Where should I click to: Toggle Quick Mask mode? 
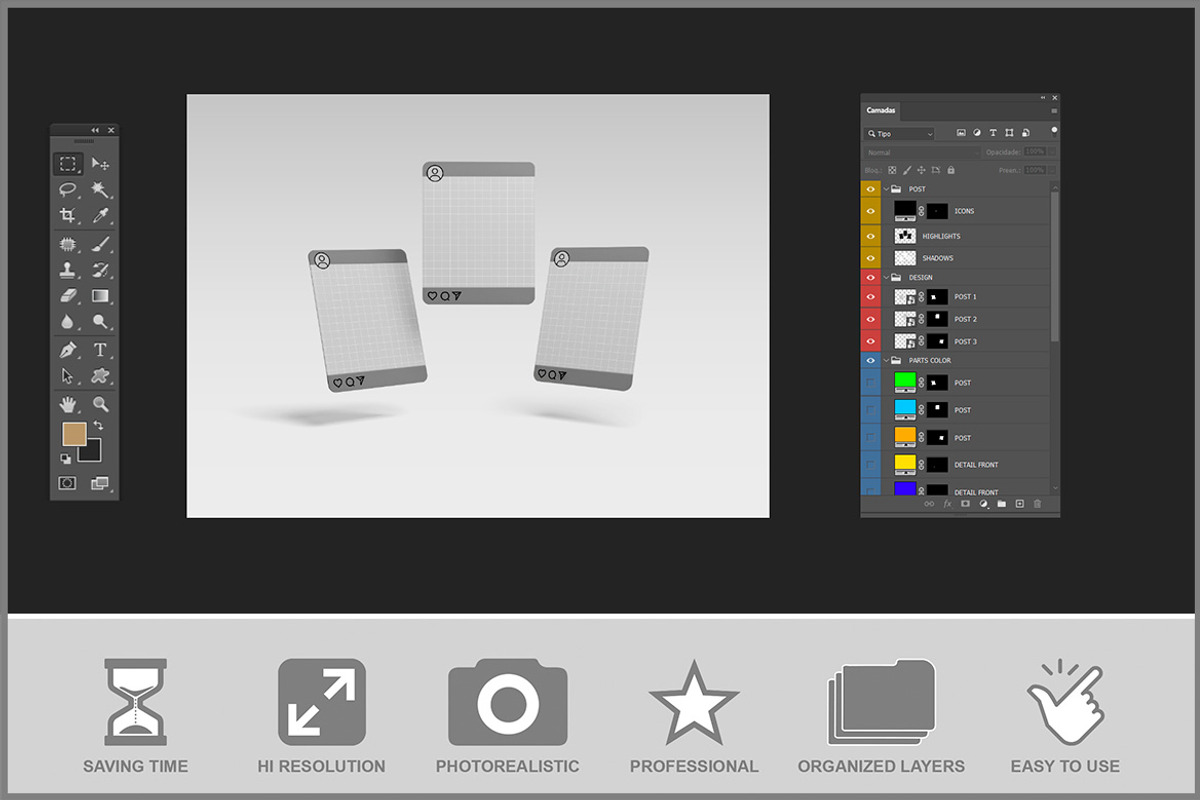coord(67,483)
